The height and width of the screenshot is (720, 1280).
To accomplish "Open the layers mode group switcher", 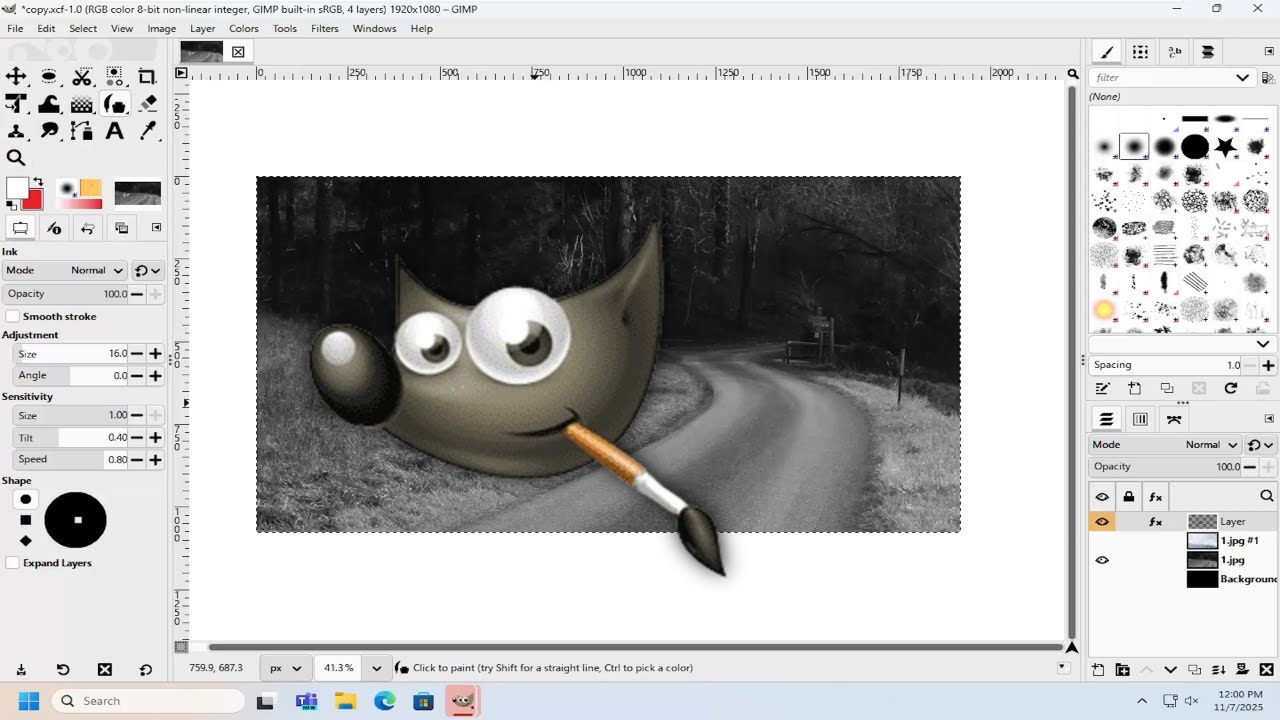I will (1262, 444).
